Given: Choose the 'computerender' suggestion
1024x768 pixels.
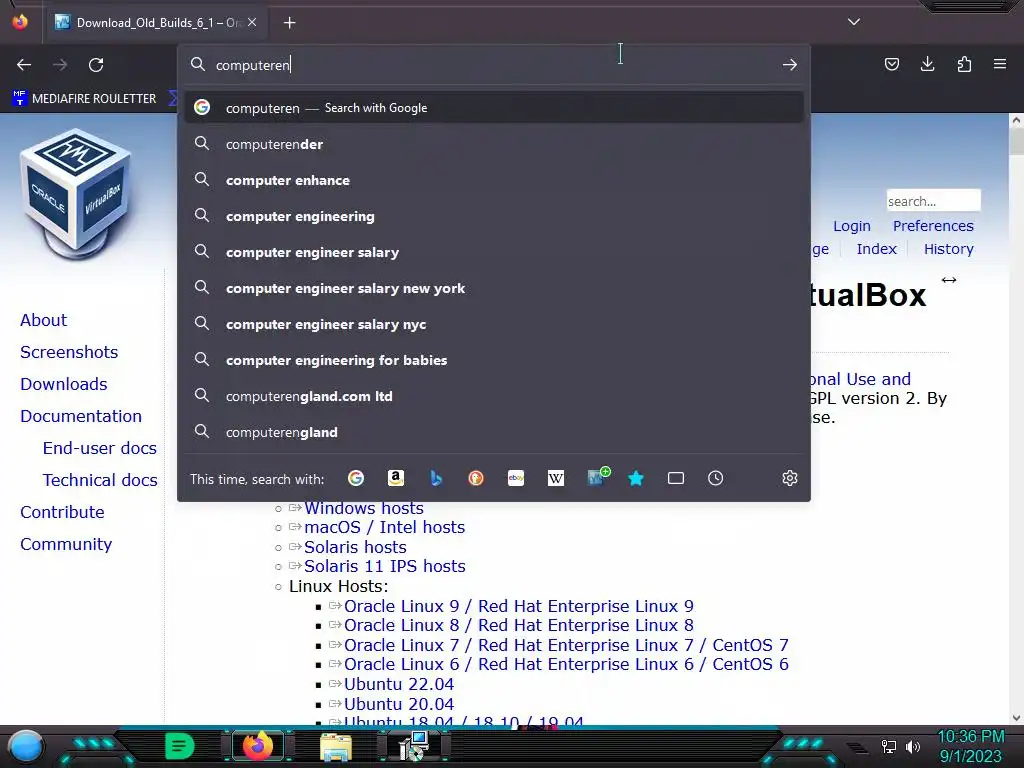Looking at the screenshot, I should point(494,144).
